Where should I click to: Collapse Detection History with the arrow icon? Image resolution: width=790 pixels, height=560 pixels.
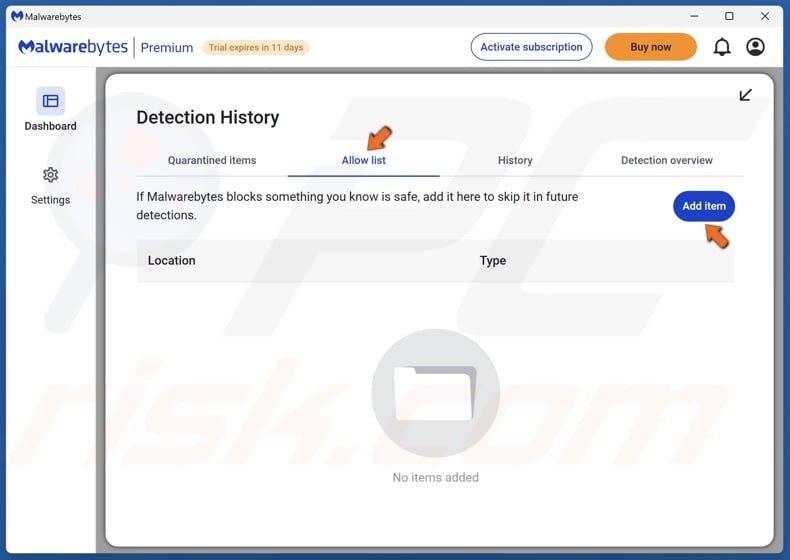point(745,95)
